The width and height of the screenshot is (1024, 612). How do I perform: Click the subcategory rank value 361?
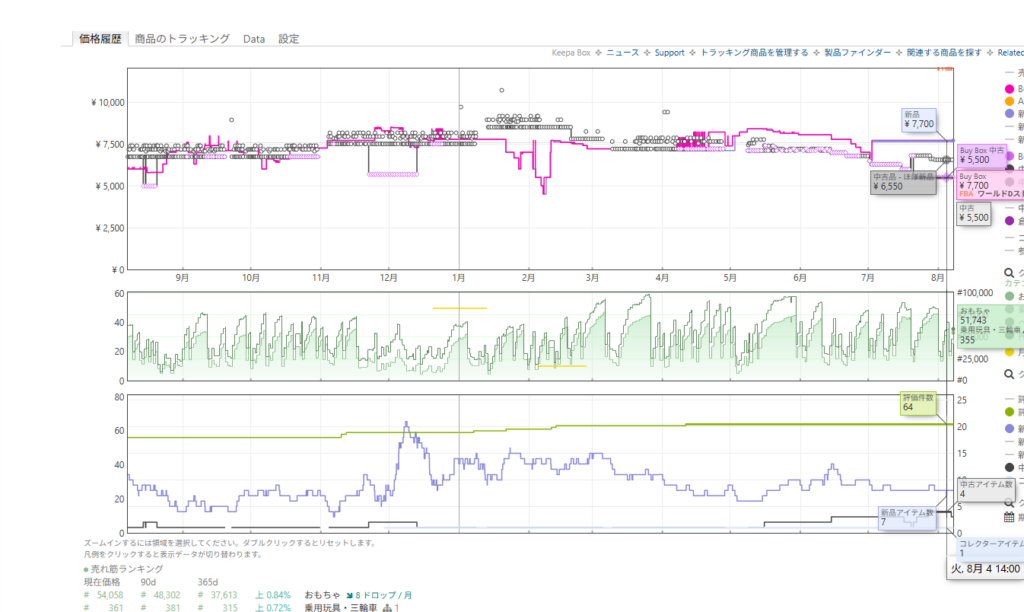(x=116, y=607)
